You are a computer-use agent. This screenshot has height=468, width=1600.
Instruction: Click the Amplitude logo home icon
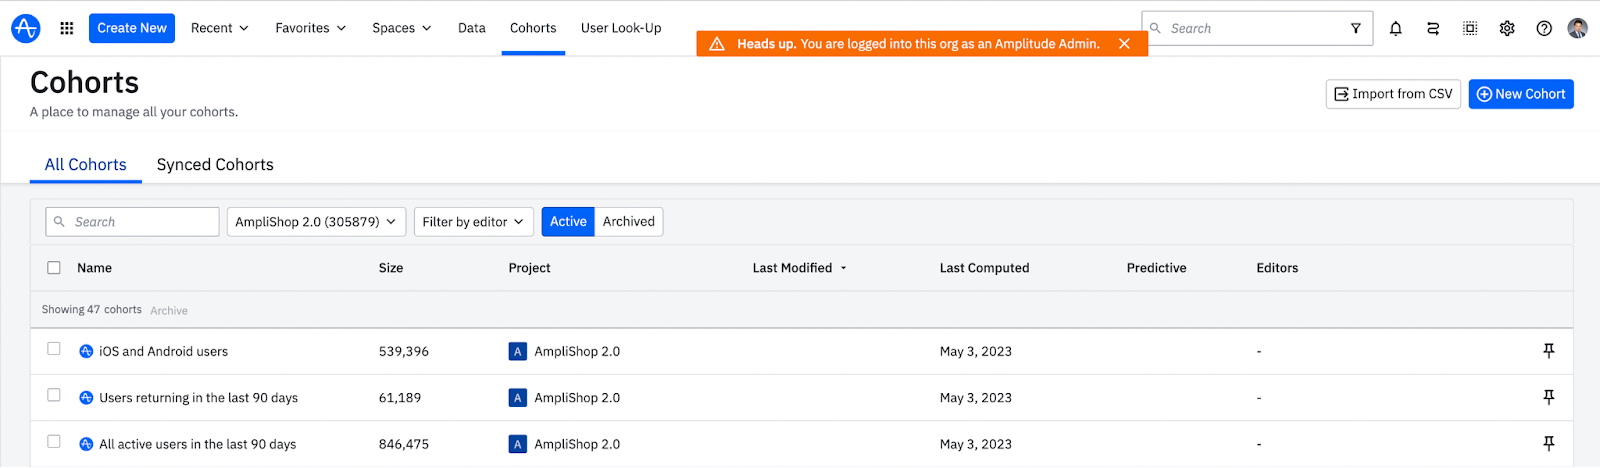[x=25, y=28]
